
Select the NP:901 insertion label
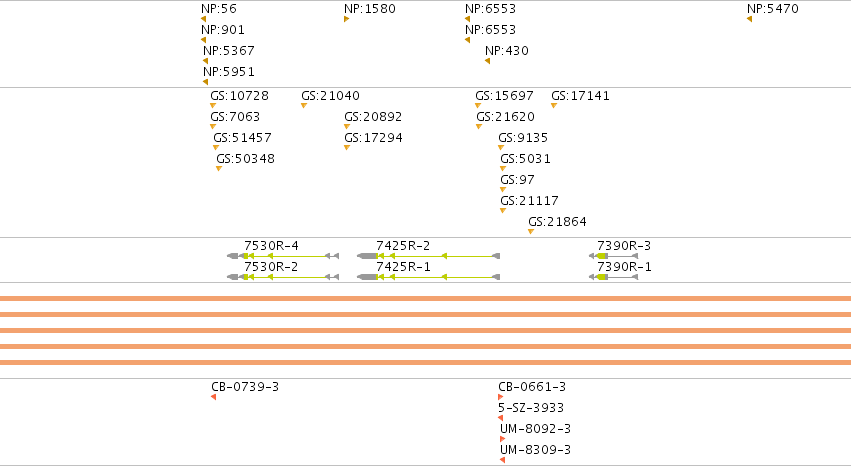[223, 30]
